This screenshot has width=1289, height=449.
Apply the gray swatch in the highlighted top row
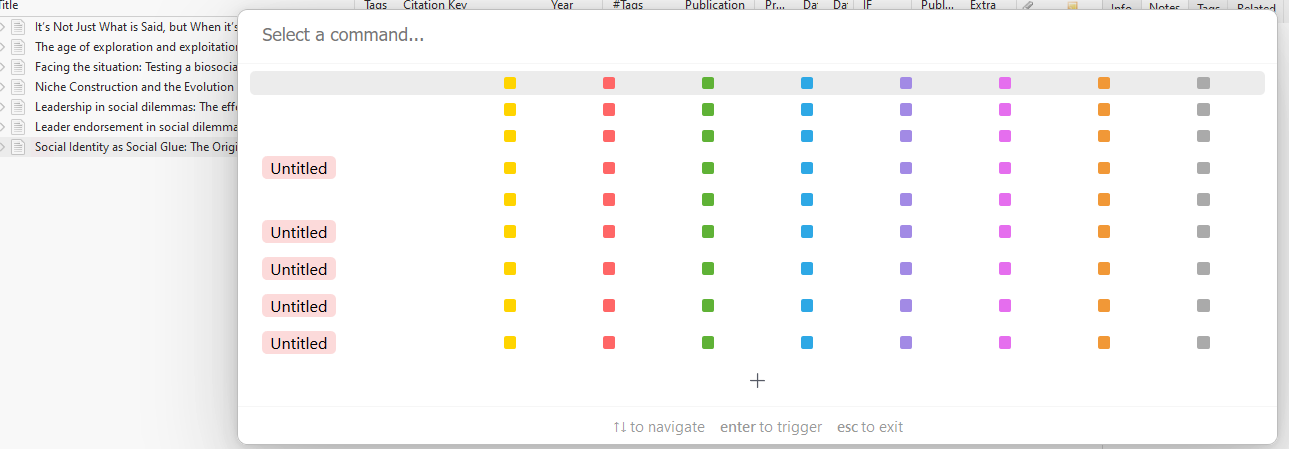(x=1203, y=83)
